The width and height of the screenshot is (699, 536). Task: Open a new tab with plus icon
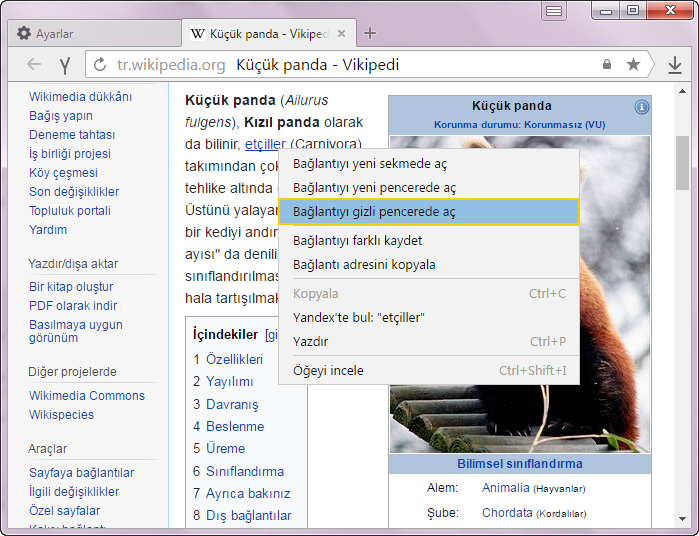click(370, 33)
